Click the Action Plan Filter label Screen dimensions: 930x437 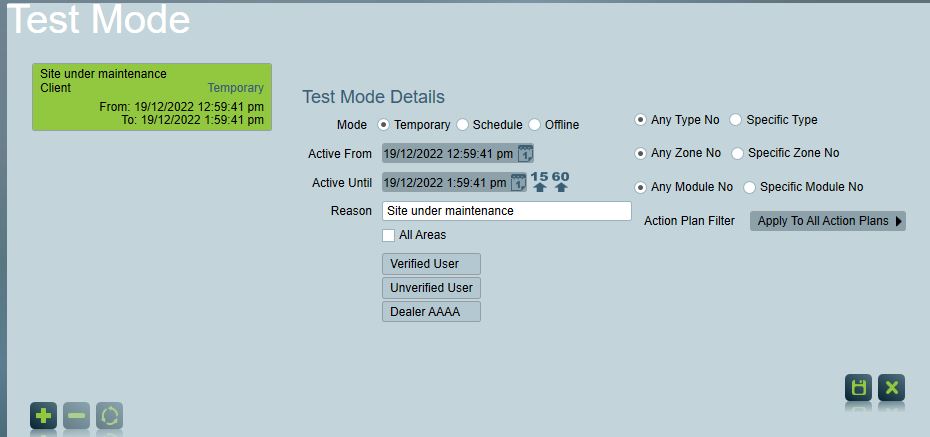click(x=689, y=221)
